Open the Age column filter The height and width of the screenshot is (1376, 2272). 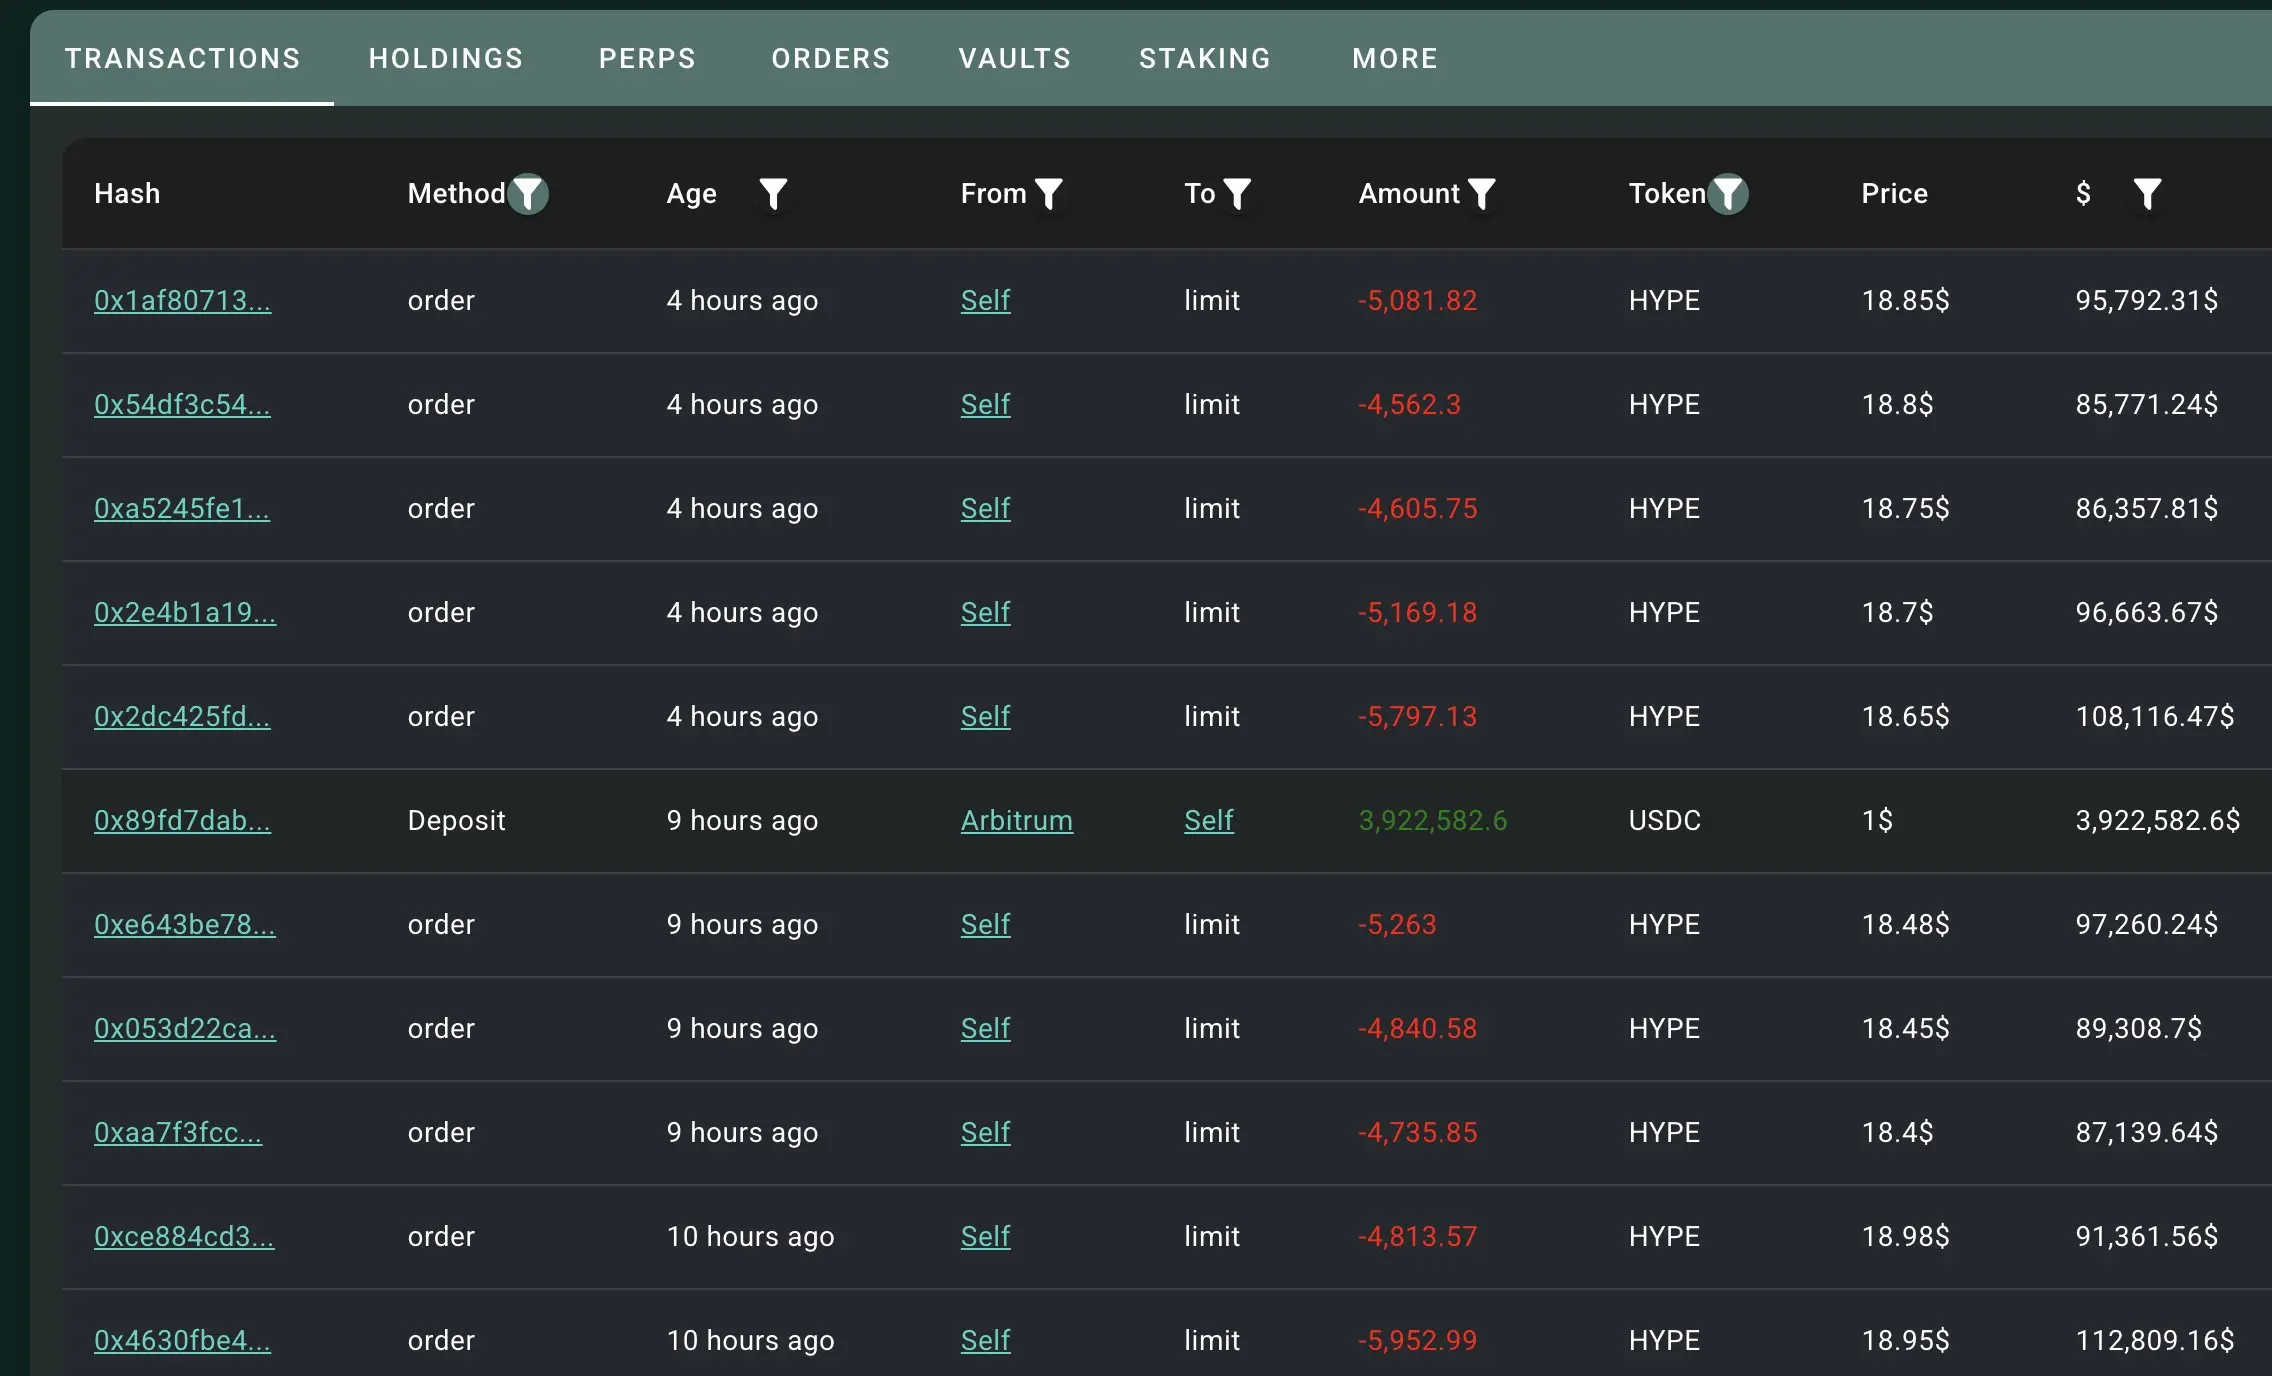point(772,194)
